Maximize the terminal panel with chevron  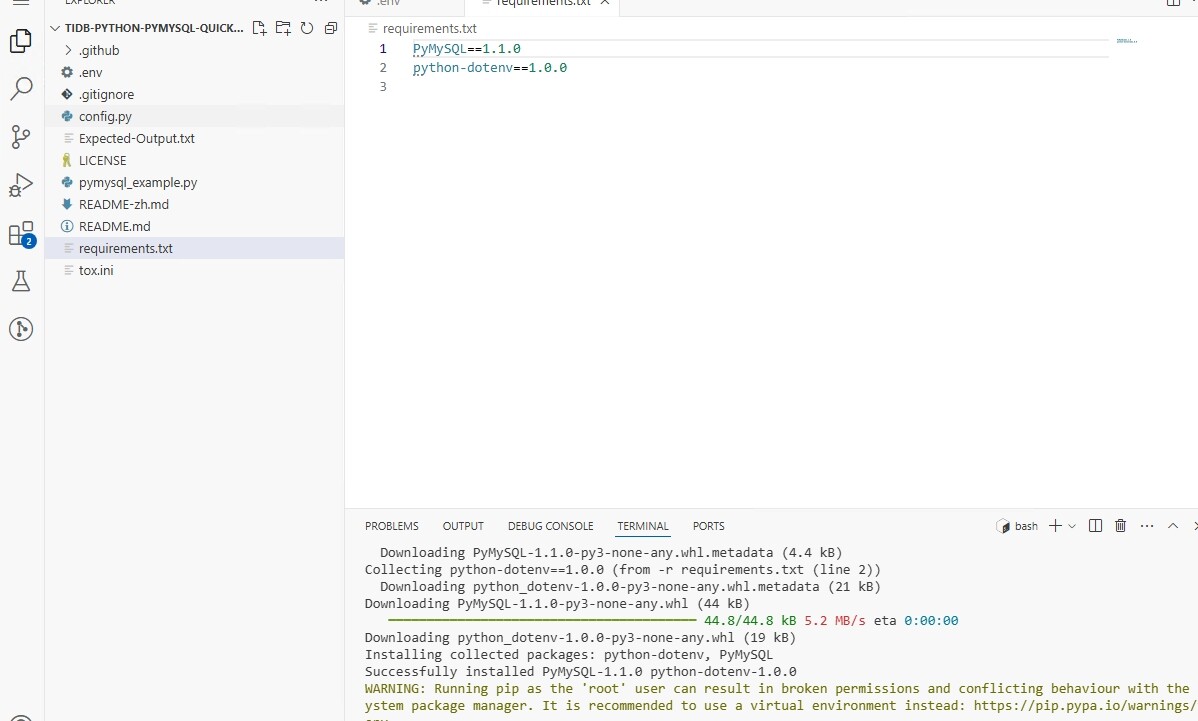[1173, 526]
